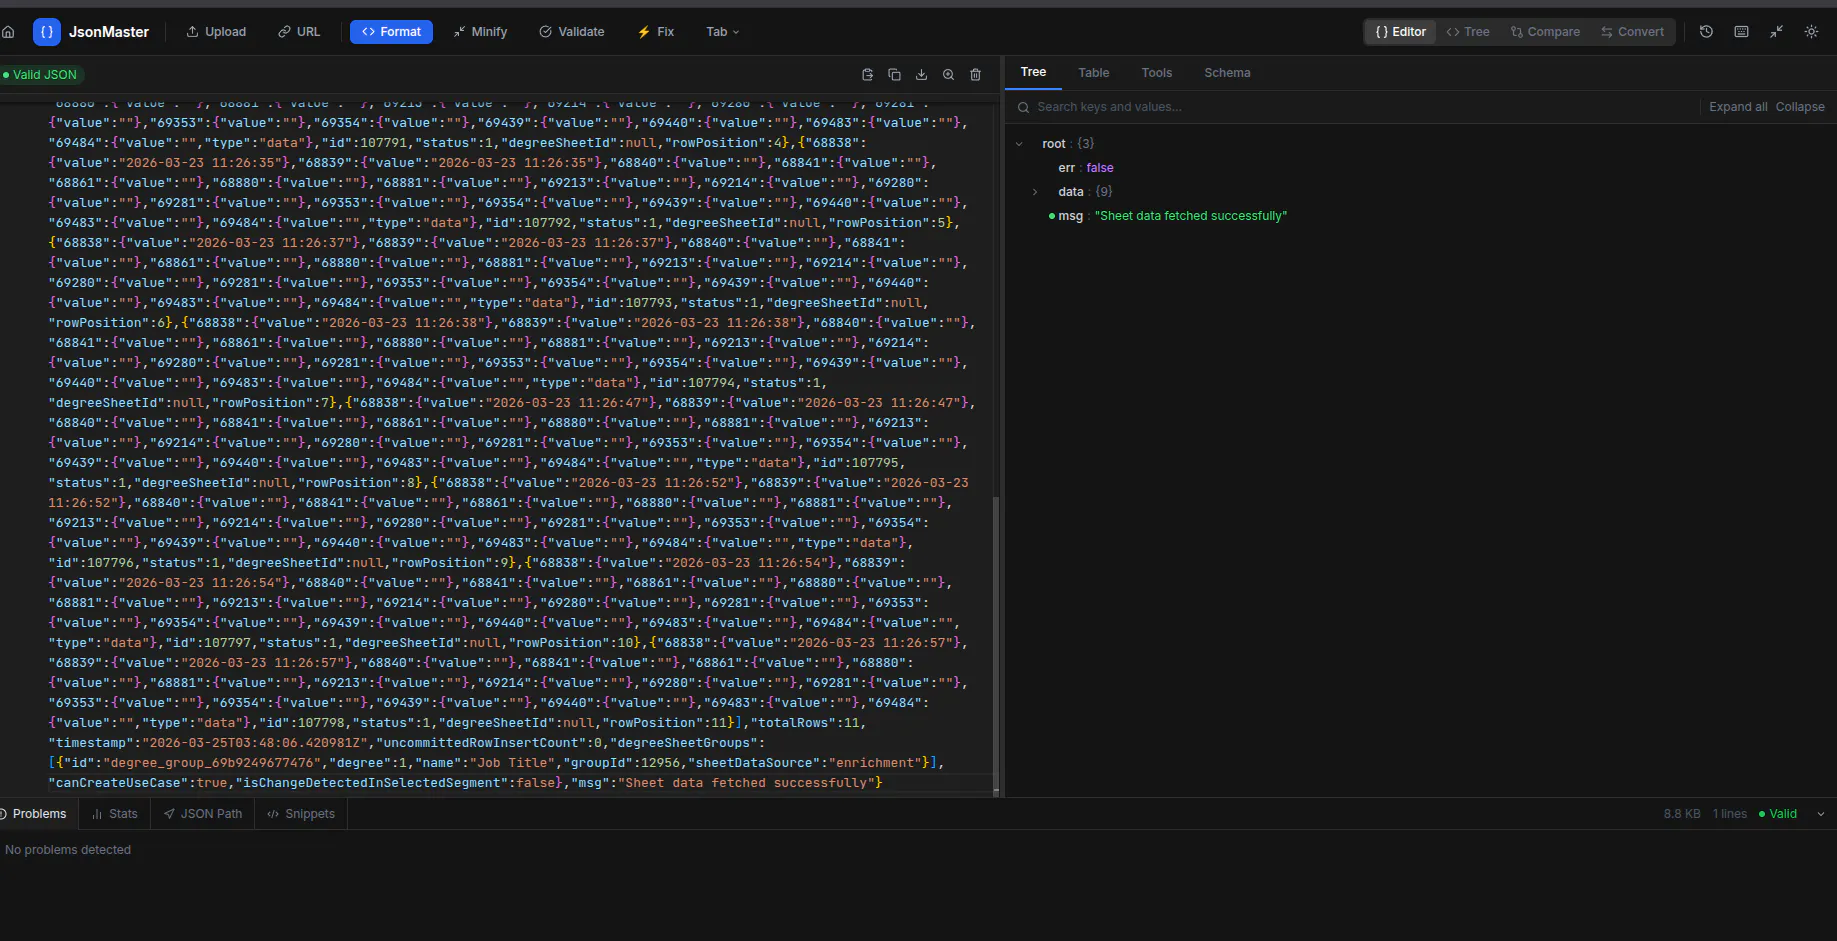This screenshot has height=941, width=1837.
Task: Minify the JSON content
Action: pyautogui.click(x=480, y=32)
